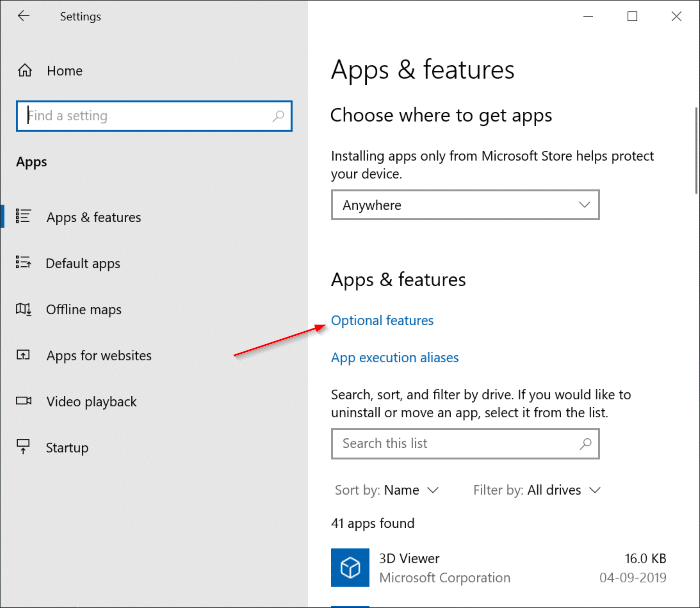
Task: Minimize the Settings window
Action: [x=588, y=17]
